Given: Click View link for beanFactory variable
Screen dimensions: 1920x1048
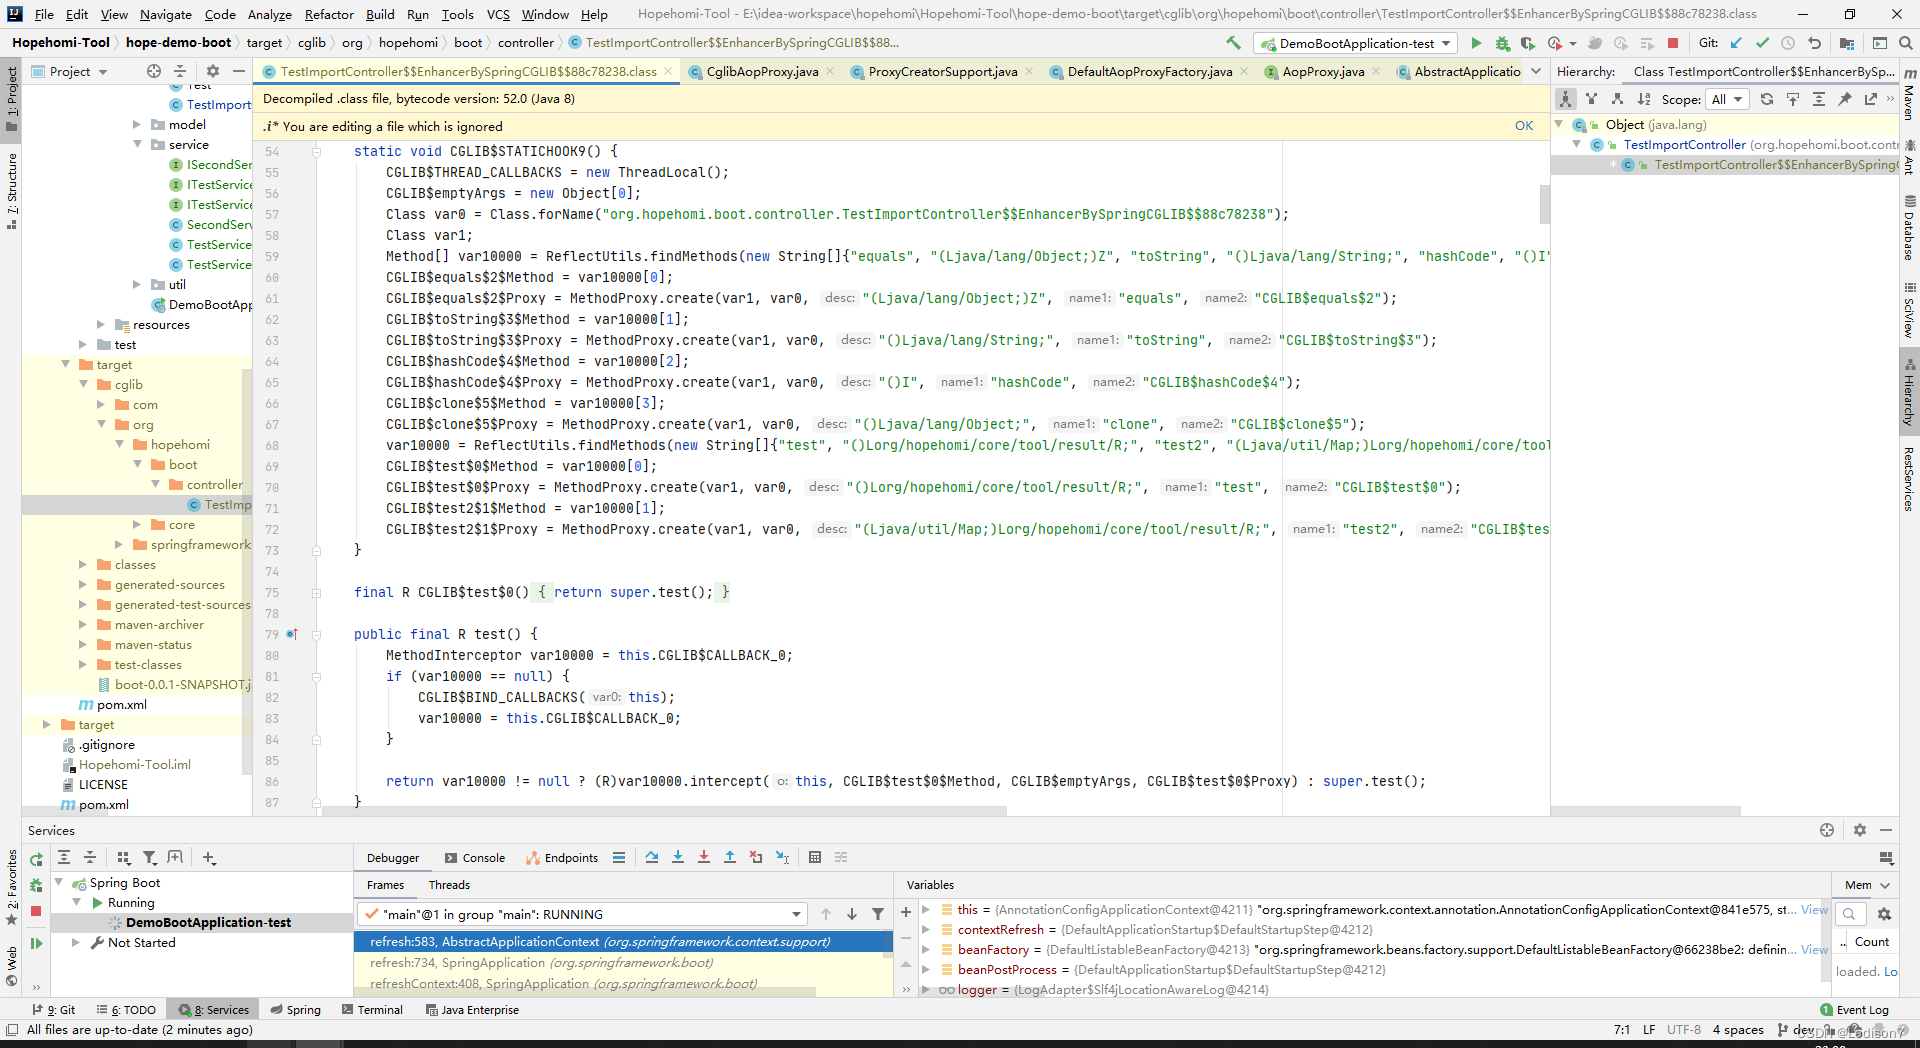Looking at the screenshot, I should click(x=1815, y=949).
